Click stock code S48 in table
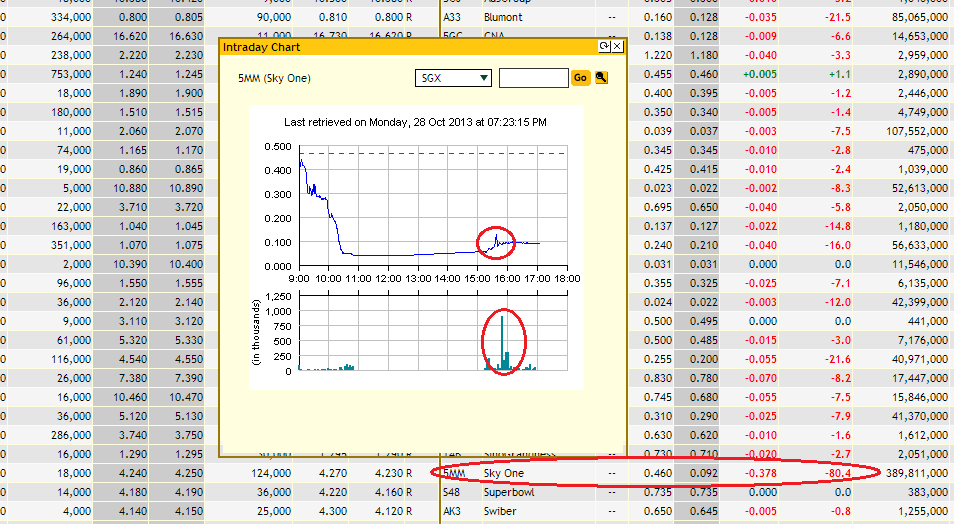 point(452,492)
